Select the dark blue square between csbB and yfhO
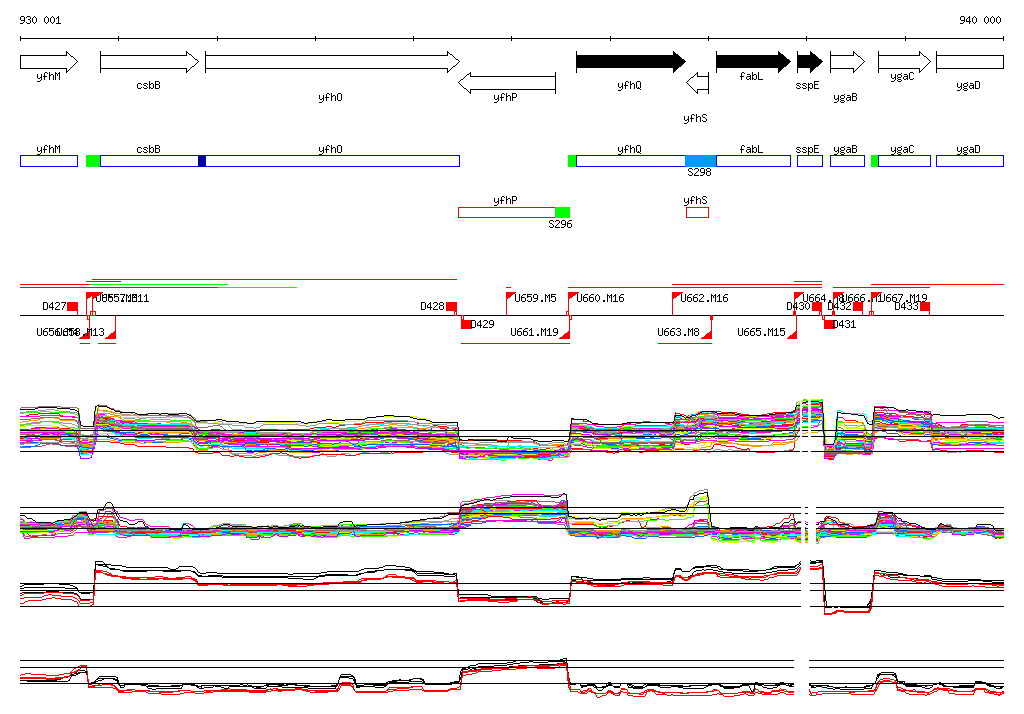 (202, 161)
